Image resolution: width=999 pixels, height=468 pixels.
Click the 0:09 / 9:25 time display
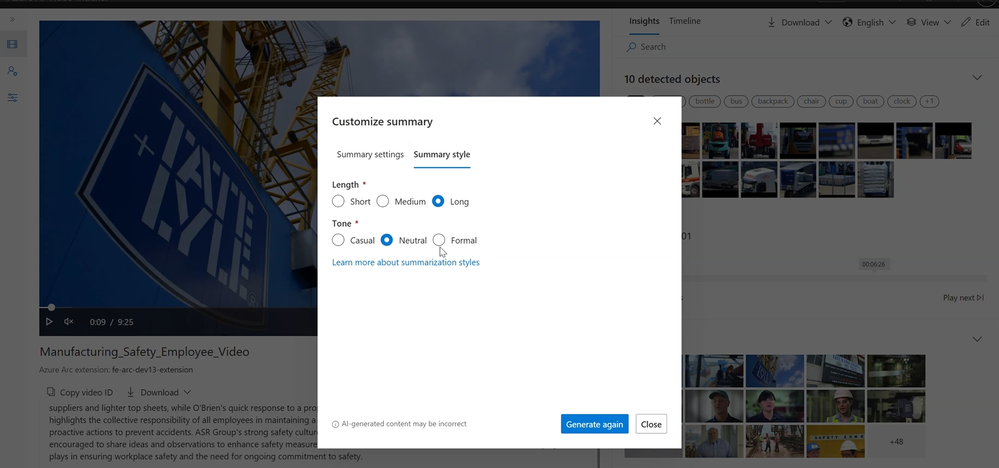point(111,322)
